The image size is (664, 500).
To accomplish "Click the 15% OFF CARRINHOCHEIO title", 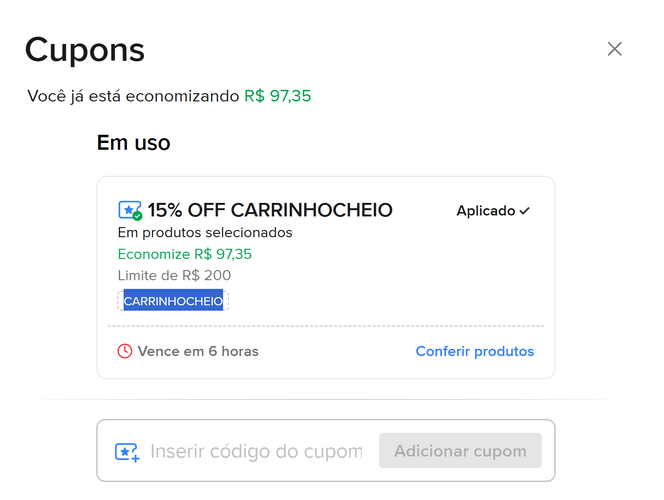I will pyautogui.click(x=270, y=210).
